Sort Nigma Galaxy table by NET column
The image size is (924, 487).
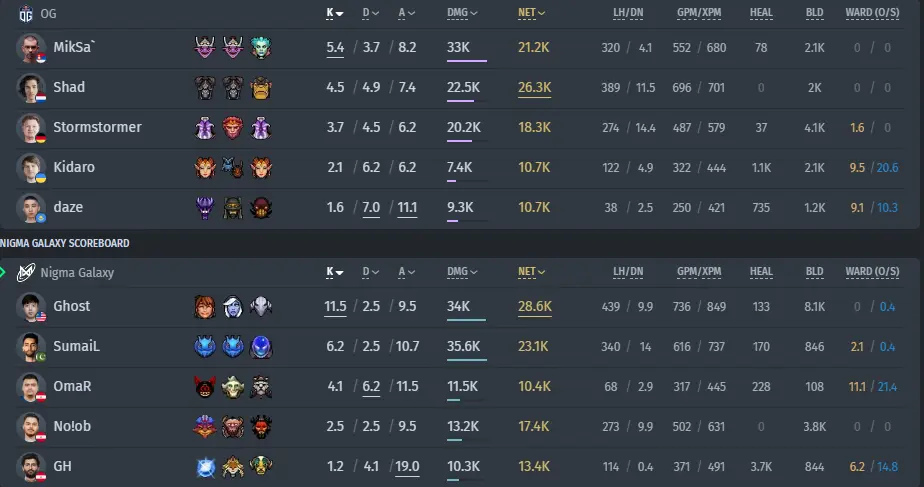pos(532,272)
